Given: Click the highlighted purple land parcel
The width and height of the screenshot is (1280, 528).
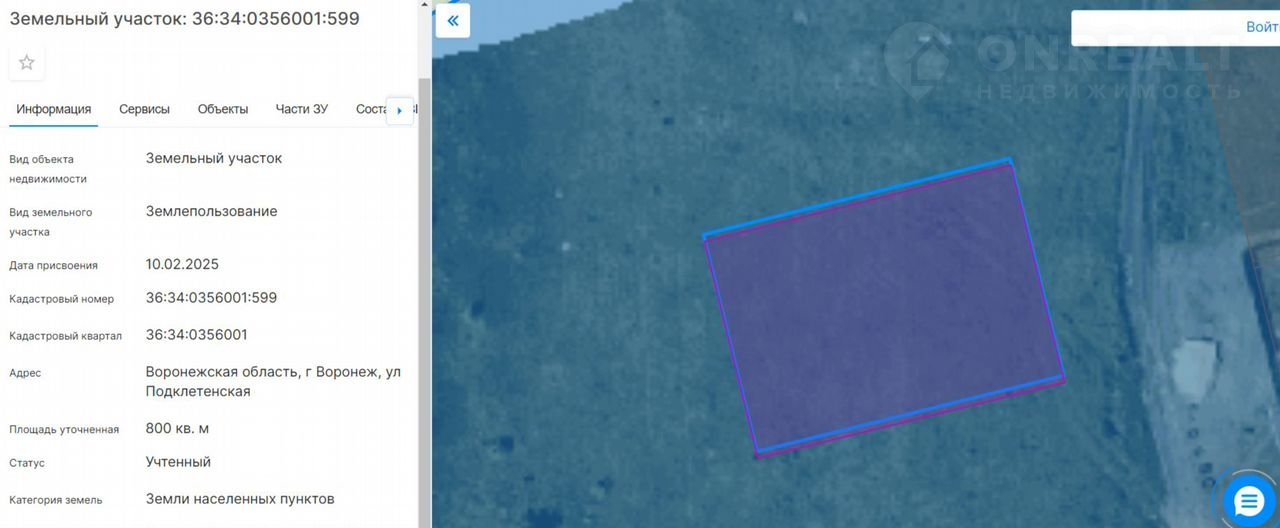Looking at the screenshot, I should point(884,308).
